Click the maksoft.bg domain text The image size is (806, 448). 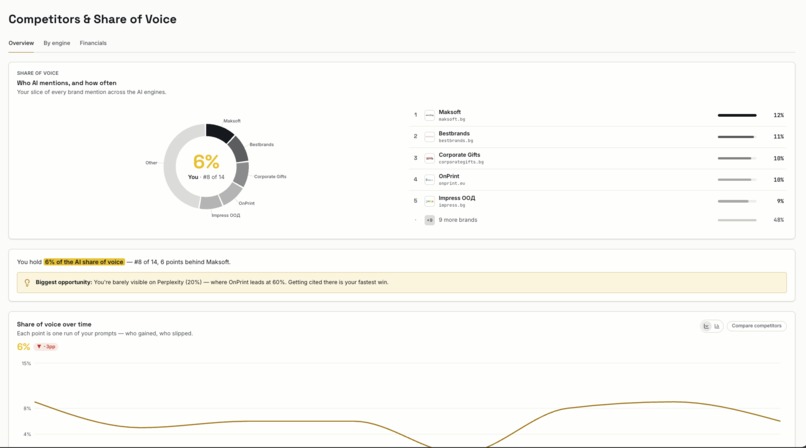pos(452,119)
